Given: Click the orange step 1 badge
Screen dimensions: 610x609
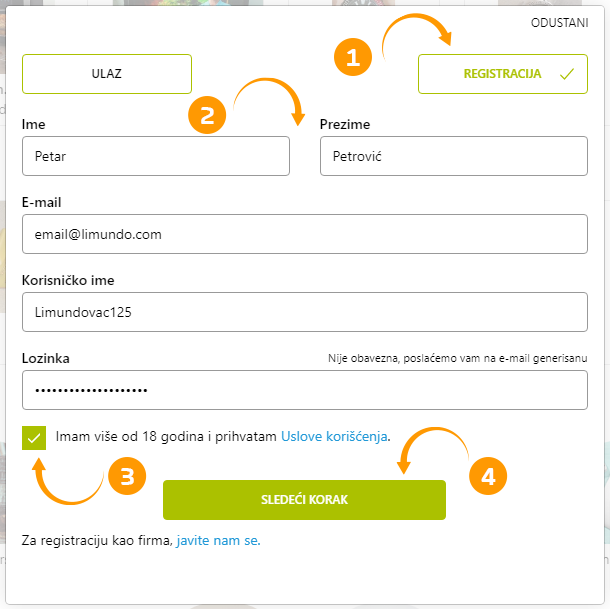Looking at the screenshot, I should (353, 57).
